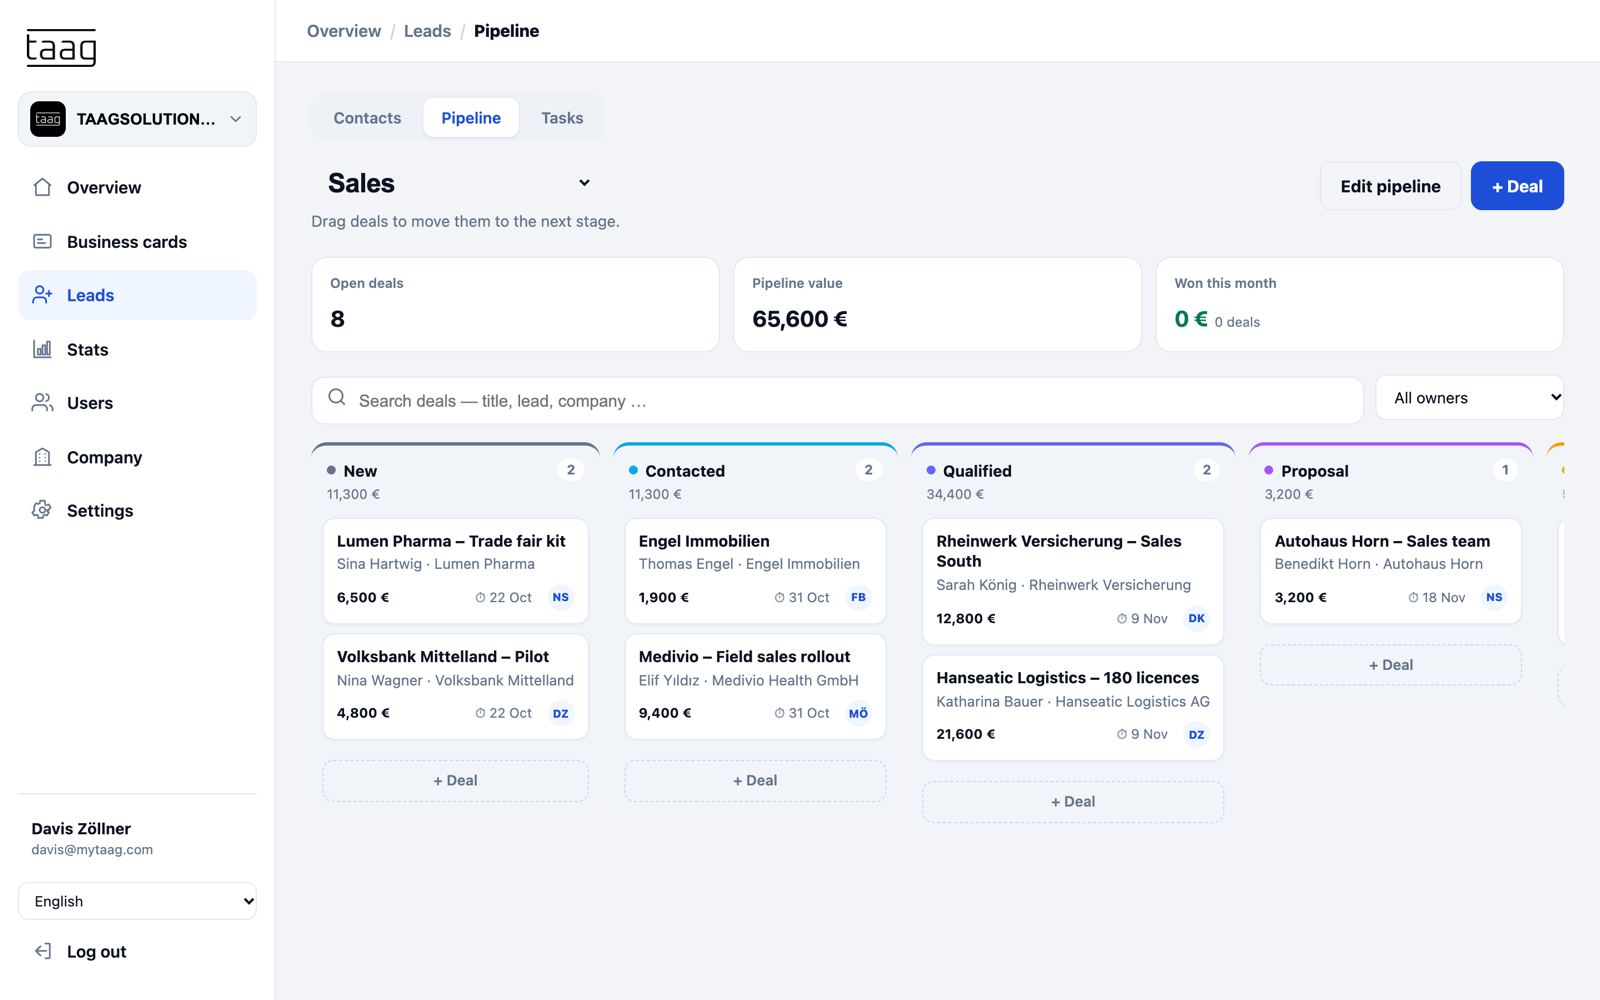Click the user name Davis Zöllner
The width and height of the screenshot is (1600, 1000).
point(81,829)
